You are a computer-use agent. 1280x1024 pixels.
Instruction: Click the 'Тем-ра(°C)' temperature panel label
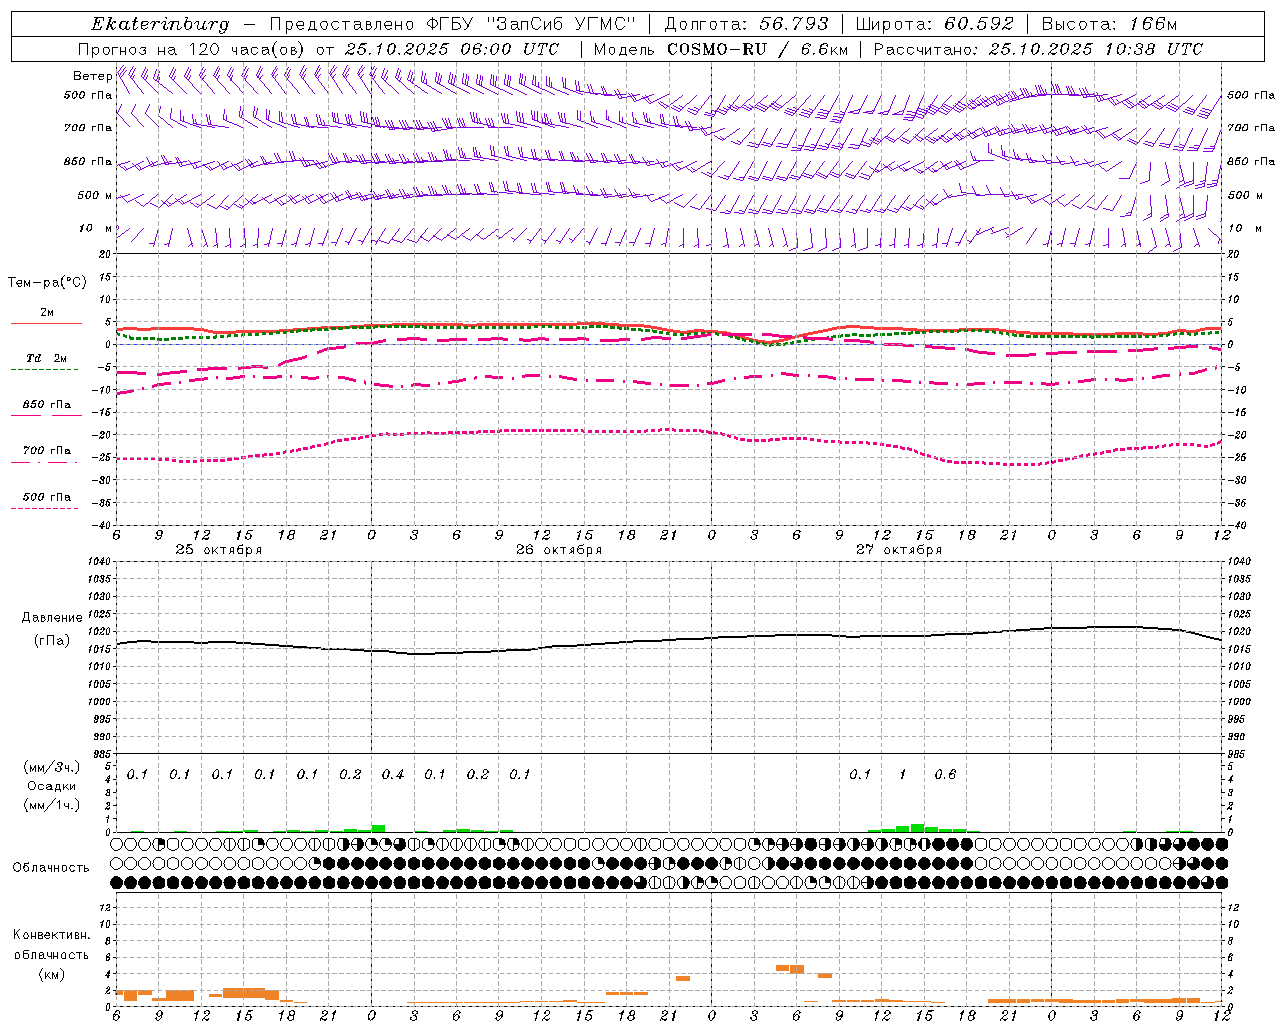click(47, 283)
